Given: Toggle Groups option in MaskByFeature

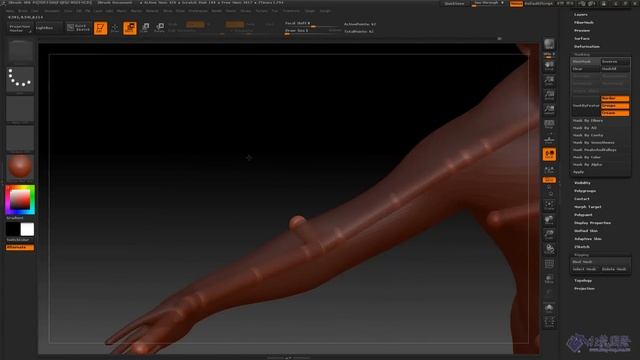Looking at the screenshot, I should point(615,106).
